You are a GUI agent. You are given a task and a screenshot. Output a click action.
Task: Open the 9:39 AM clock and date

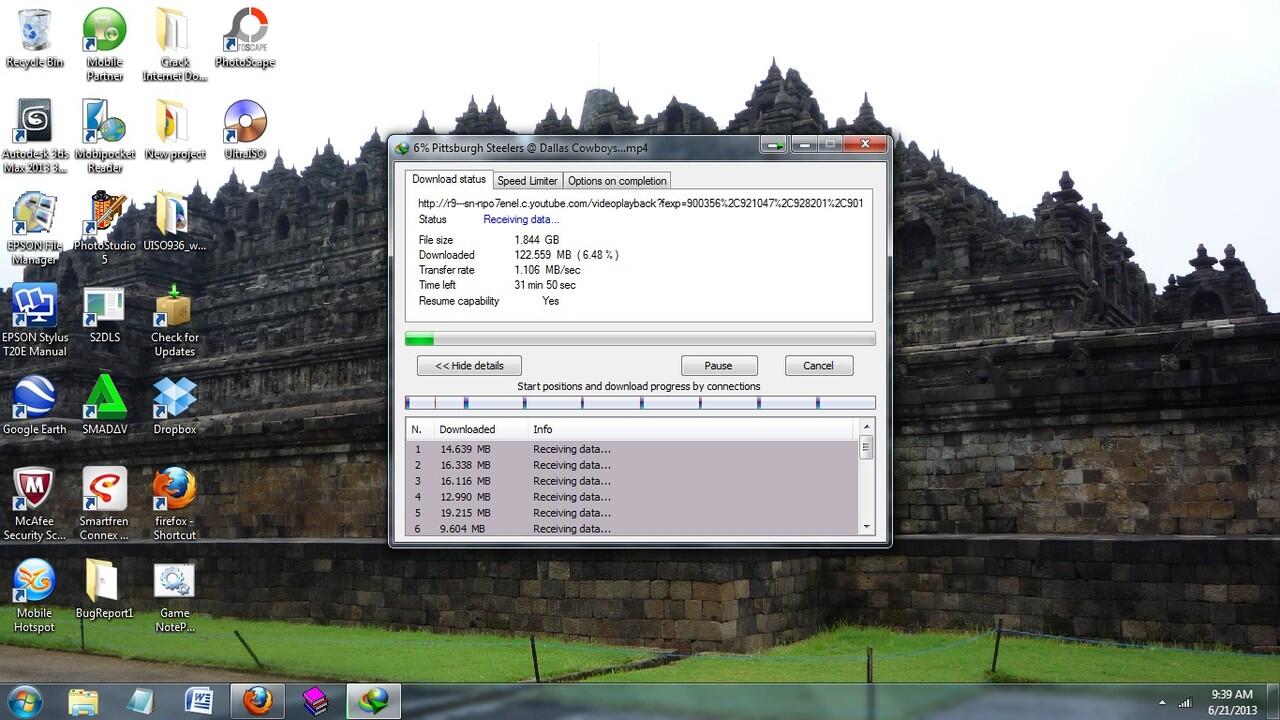click(x=1231, y=701)
